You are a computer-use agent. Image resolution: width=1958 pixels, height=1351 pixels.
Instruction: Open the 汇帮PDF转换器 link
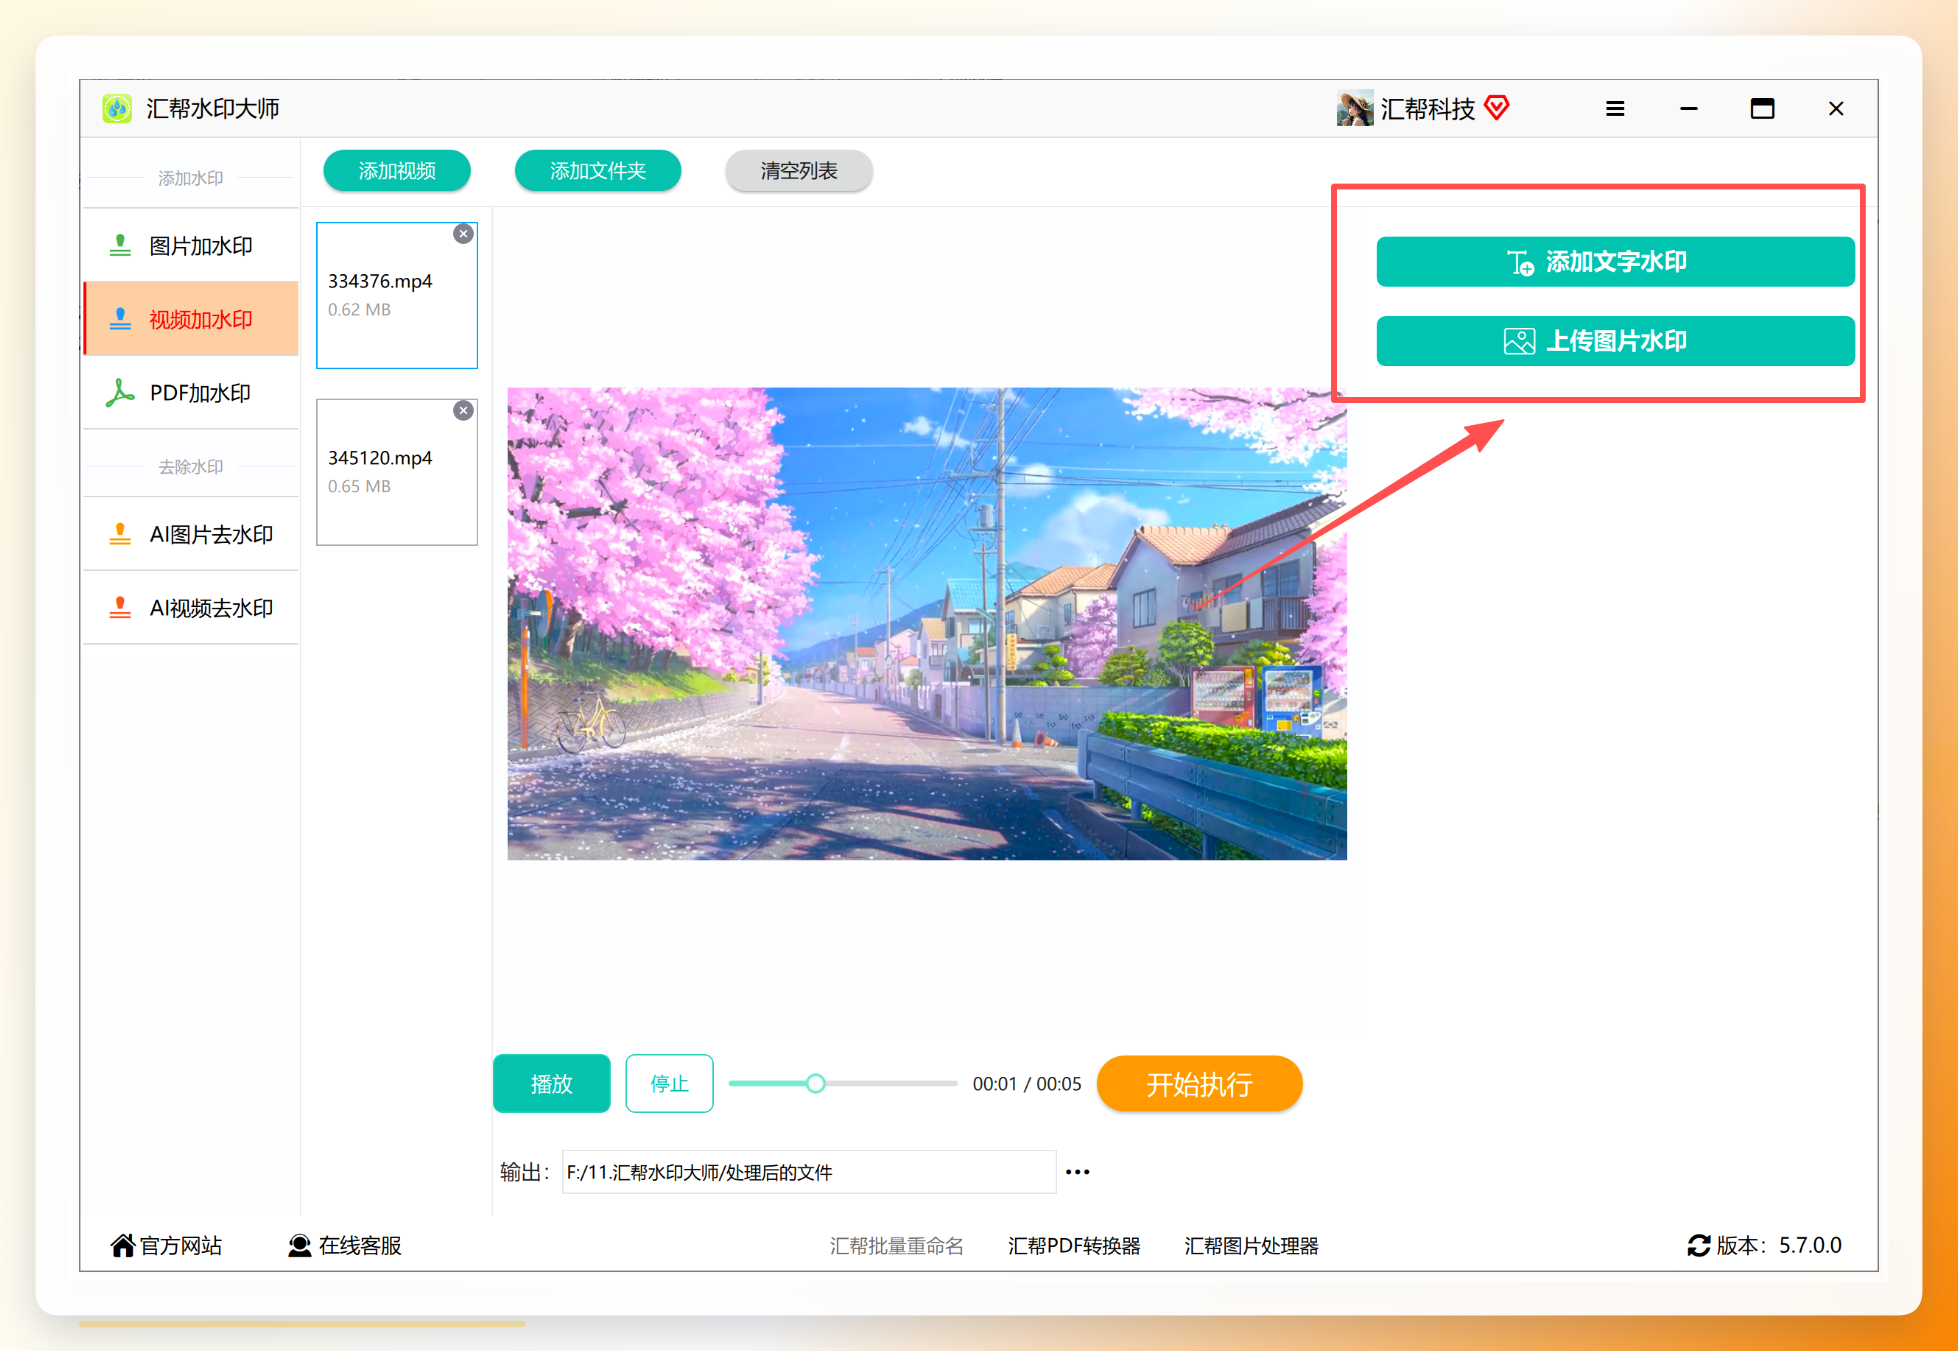coord(1074,1246)
